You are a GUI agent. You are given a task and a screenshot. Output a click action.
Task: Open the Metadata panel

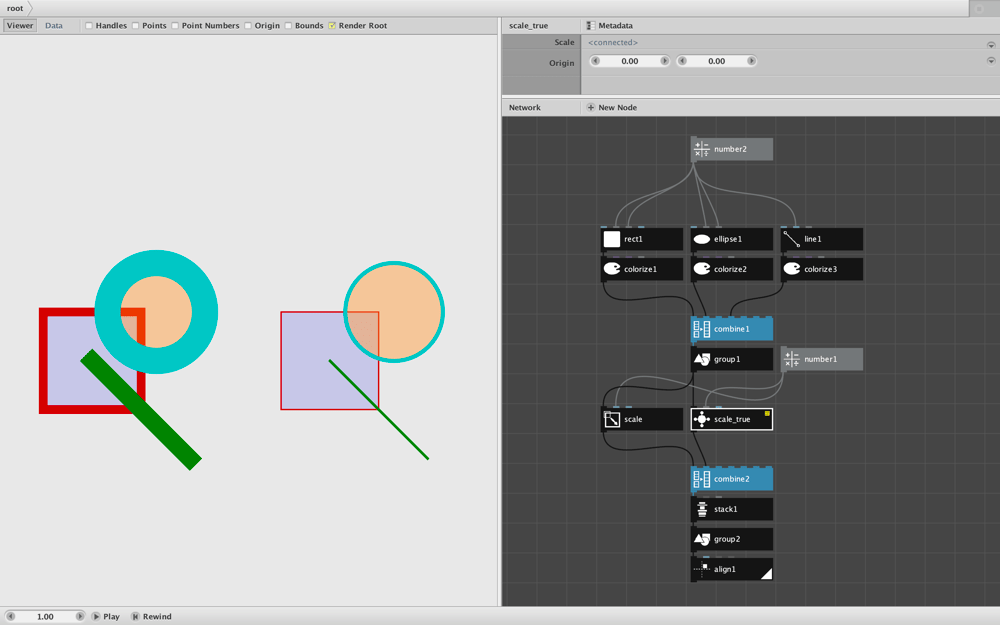(610, 26)
